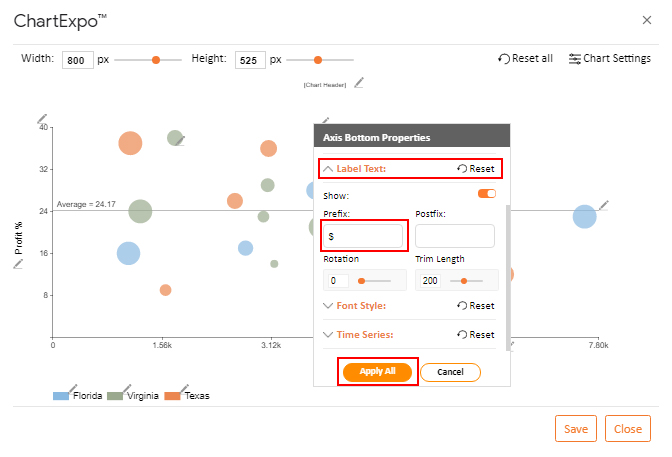Click the top-left chart edit pencil icon

pyautogui.click(x=42, y=119)
